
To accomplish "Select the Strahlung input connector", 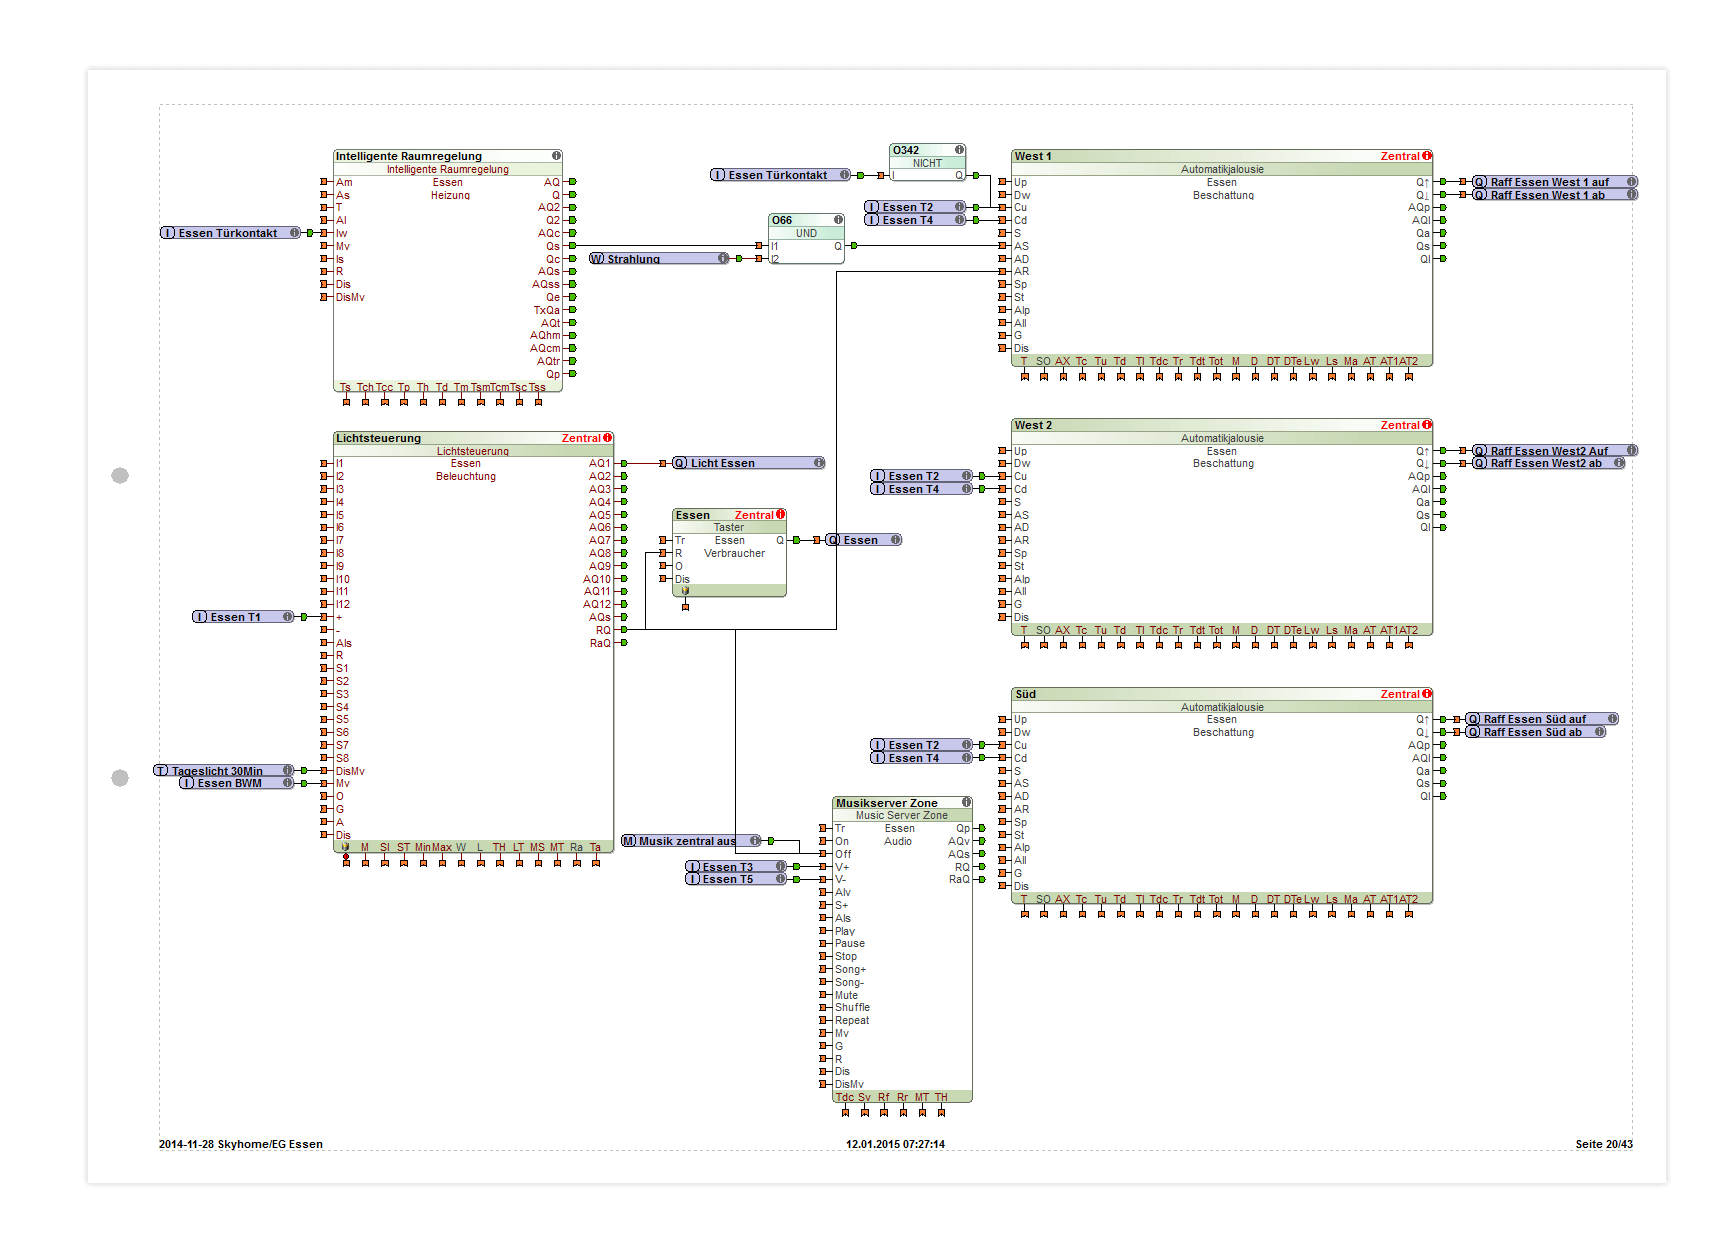I will (658, 259).
